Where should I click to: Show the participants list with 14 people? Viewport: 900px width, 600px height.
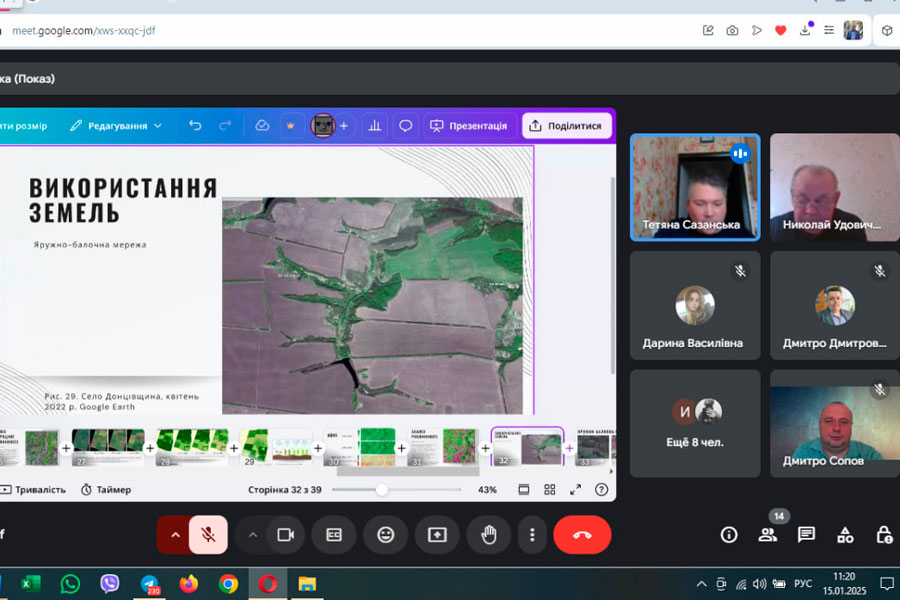[x=767, y=535]
